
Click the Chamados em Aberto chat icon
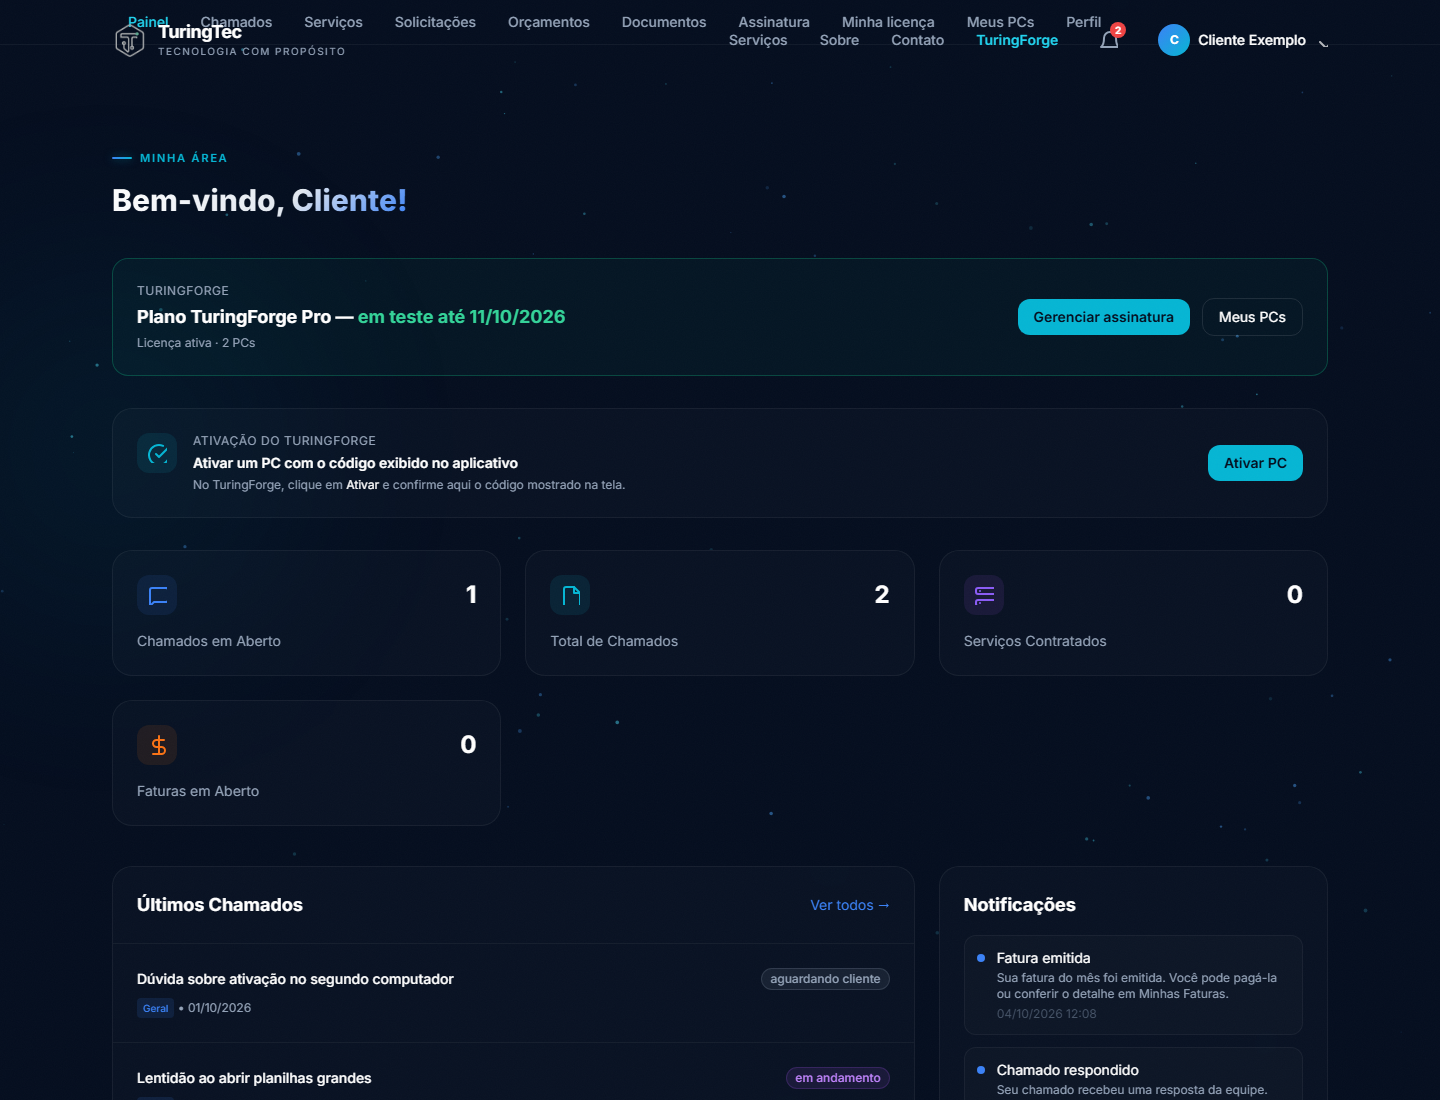tap(157, 595)
